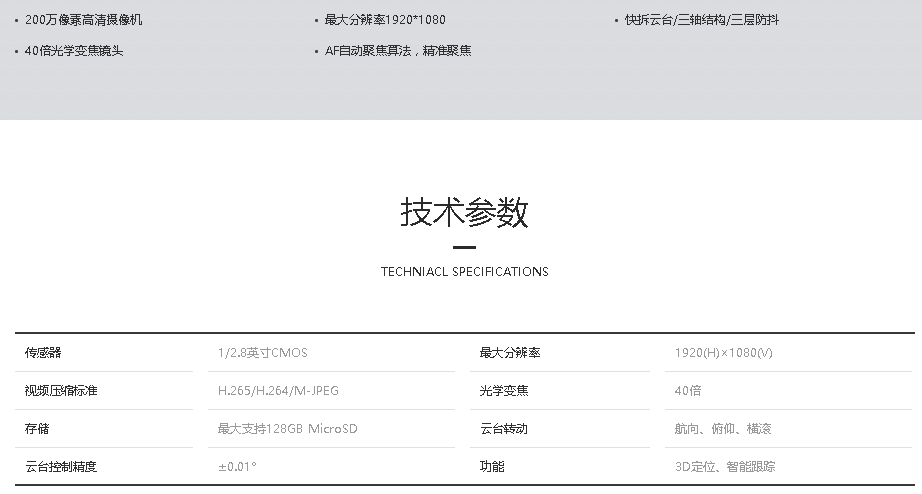
Task: Click the 技术参数 section heading
Action: 464,212
